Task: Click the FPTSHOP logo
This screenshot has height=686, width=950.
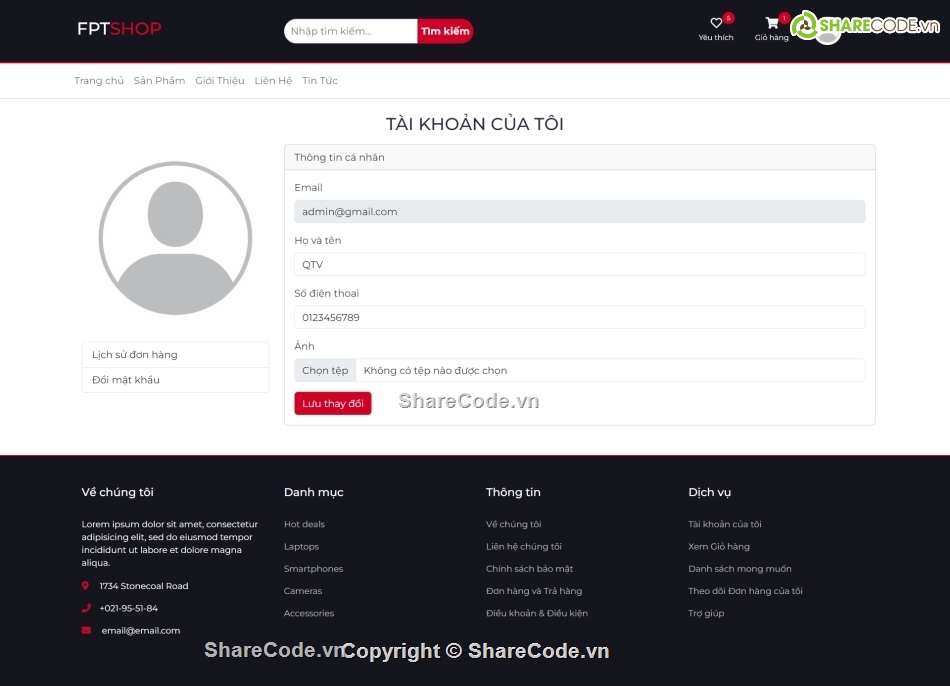Action: click(119, 28)
